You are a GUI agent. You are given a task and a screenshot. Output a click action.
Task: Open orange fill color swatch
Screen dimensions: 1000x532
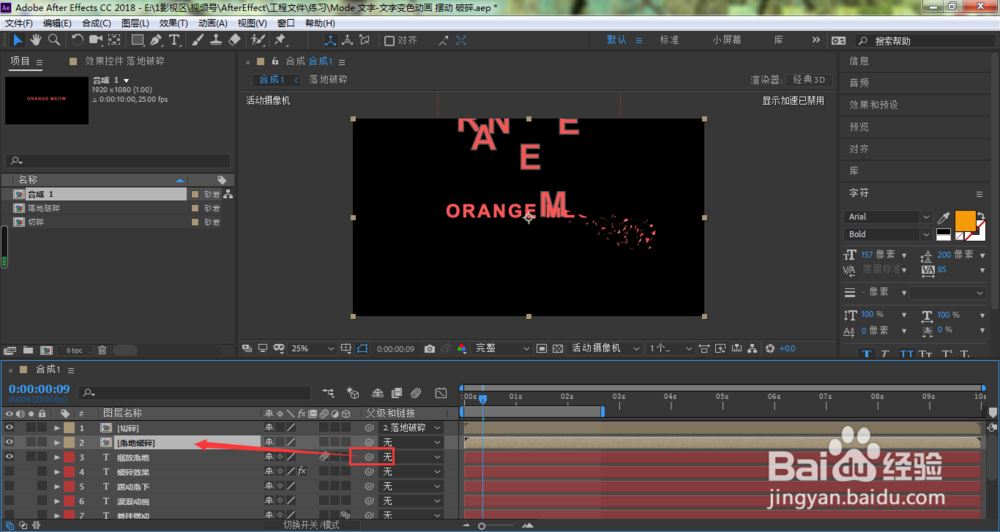(x=965, y=221)
